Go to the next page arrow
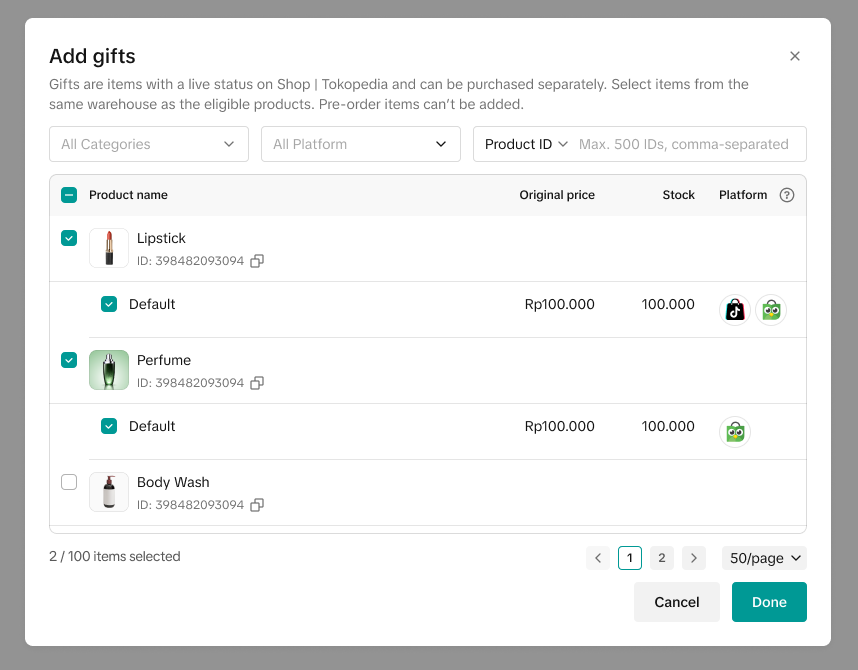Image resolution: width=858 pixels, height=670 pixels. point(694,558)
